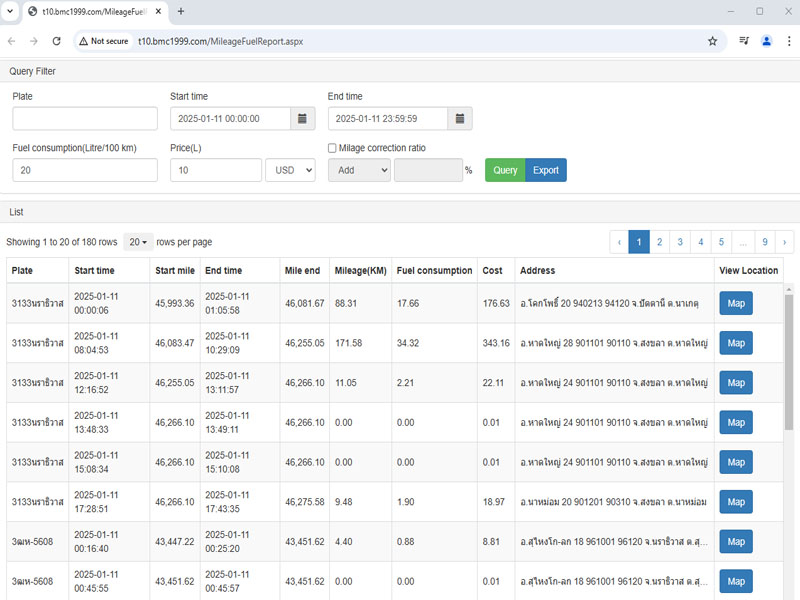Click the Fuel consumption column header
This screenshot has width=800, height=600.
434,271
